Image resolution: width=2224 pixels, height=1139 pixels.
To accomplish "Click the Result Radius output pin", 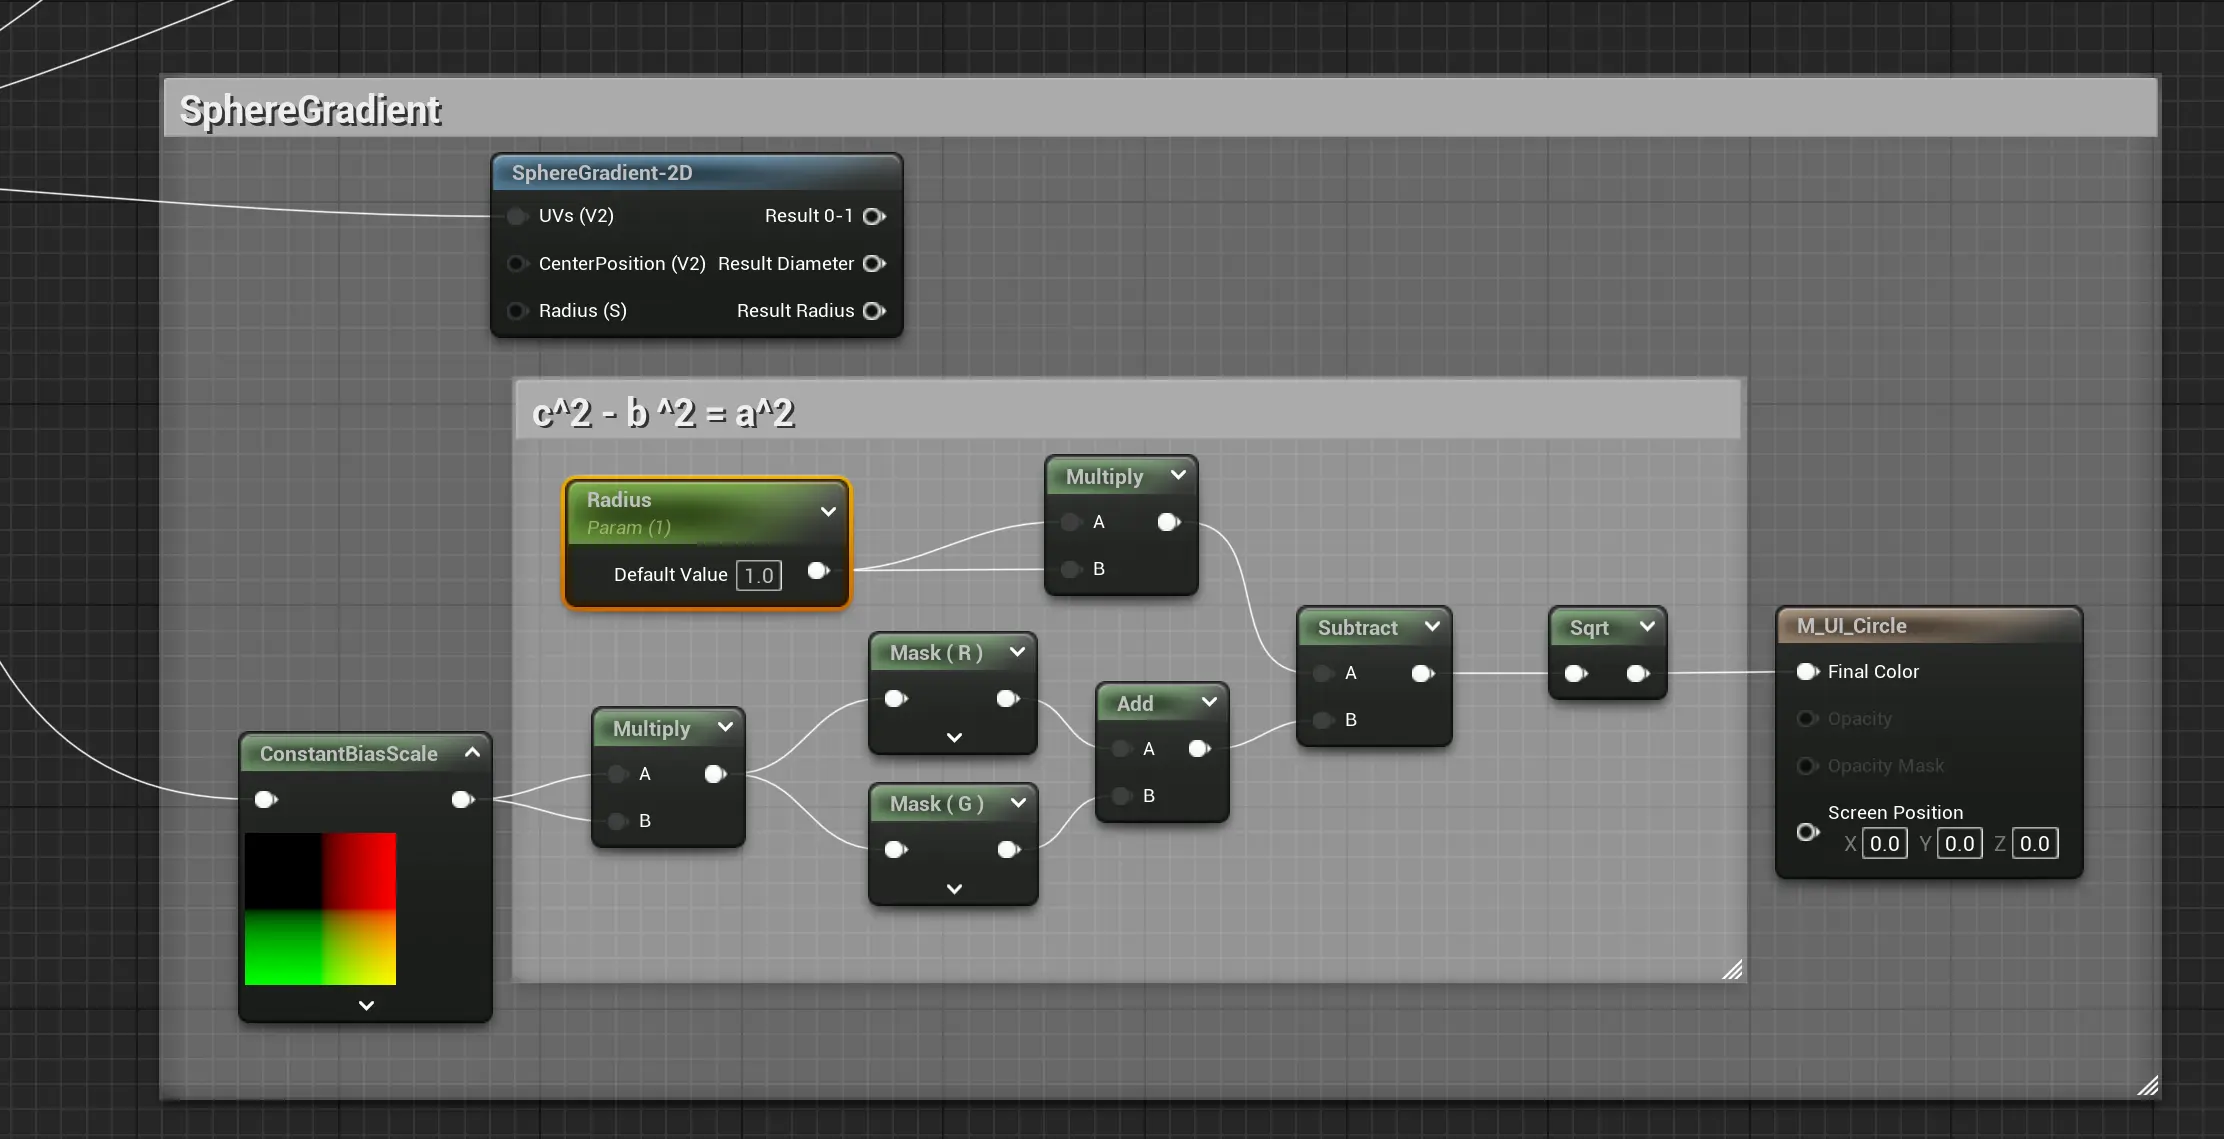I will [x=873, y=311].
